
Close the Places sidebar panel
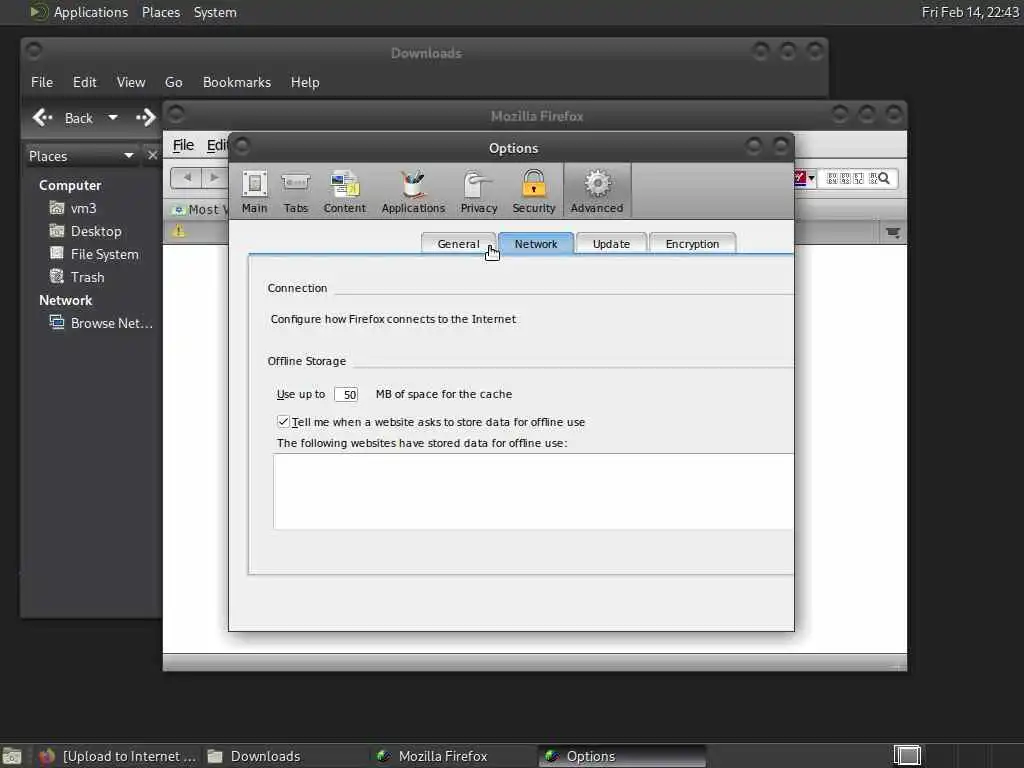click(152, 155)
